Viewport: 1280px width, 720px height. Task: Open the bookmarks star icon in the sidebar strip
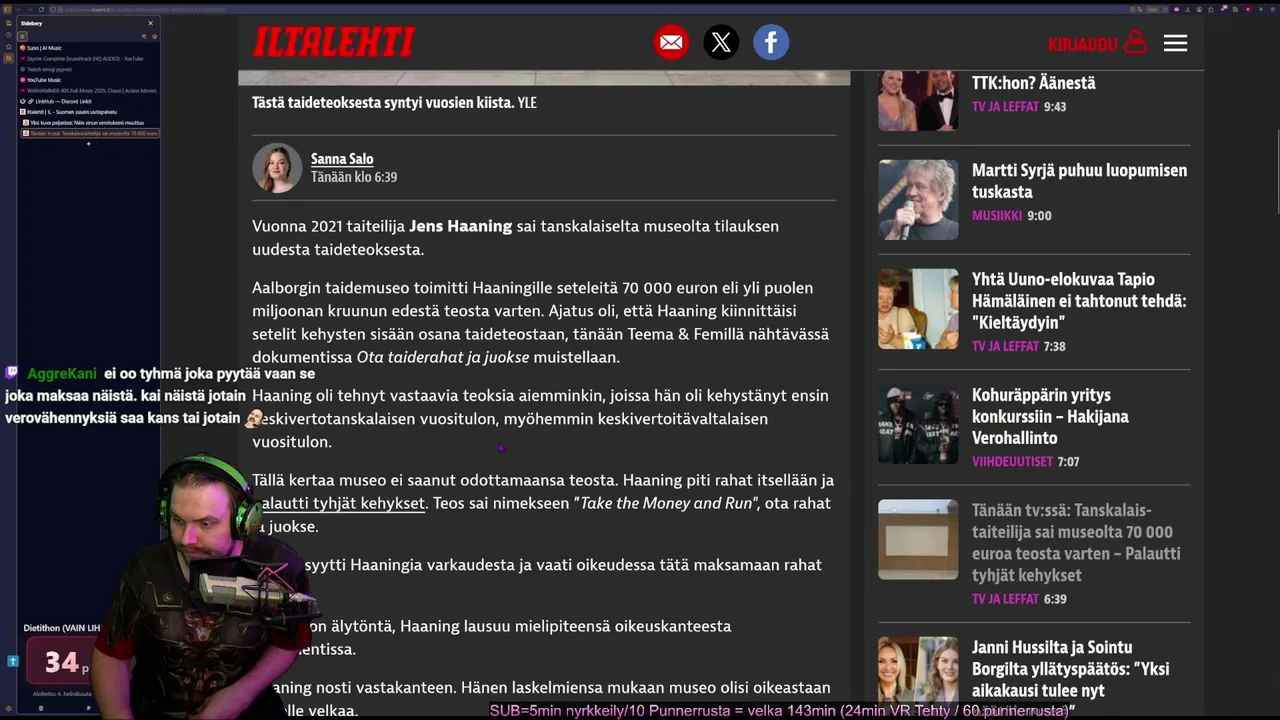pos(8,46)
